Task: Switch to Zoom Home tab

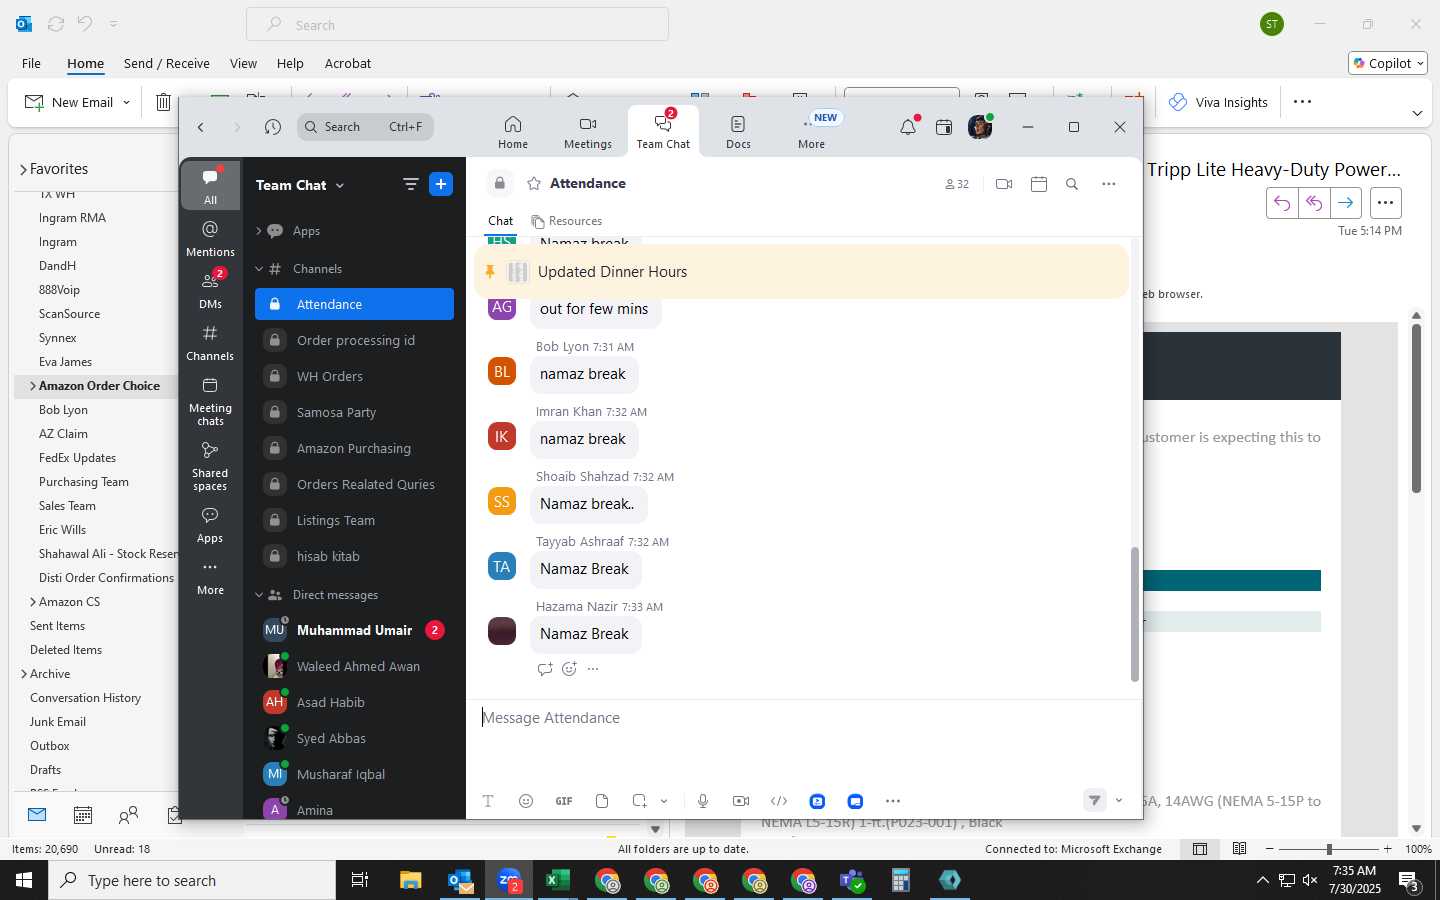Action: click(x=513, y=132)
